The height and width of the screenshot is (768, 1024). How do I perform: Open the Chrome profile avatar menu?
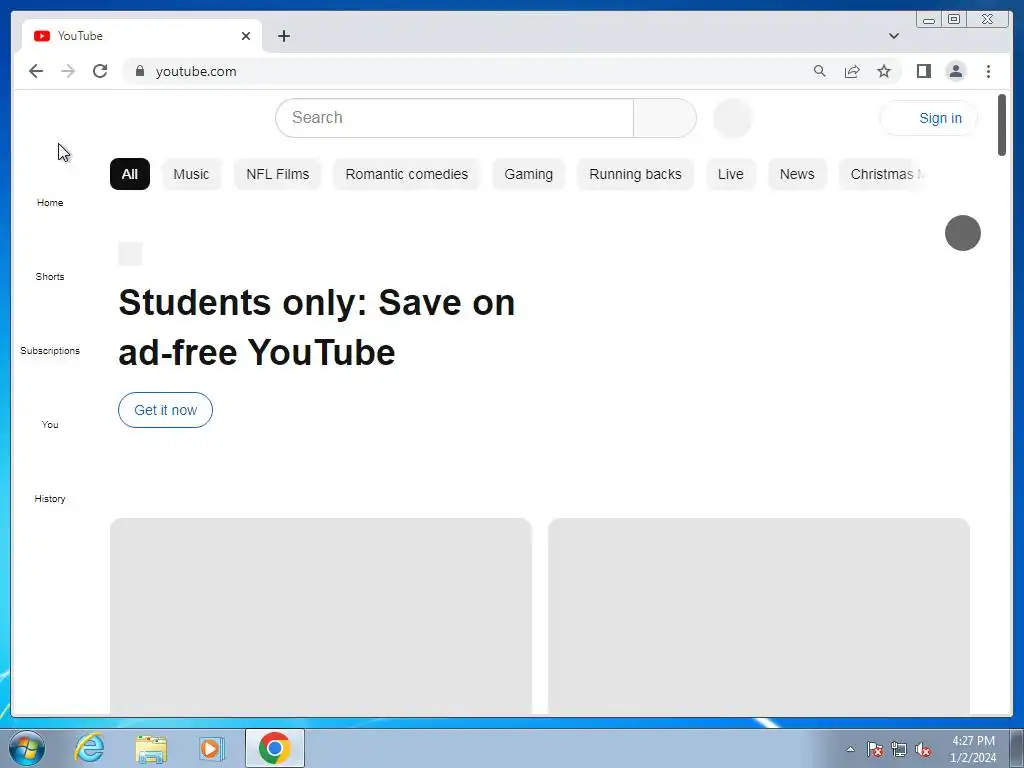(955, 71)
